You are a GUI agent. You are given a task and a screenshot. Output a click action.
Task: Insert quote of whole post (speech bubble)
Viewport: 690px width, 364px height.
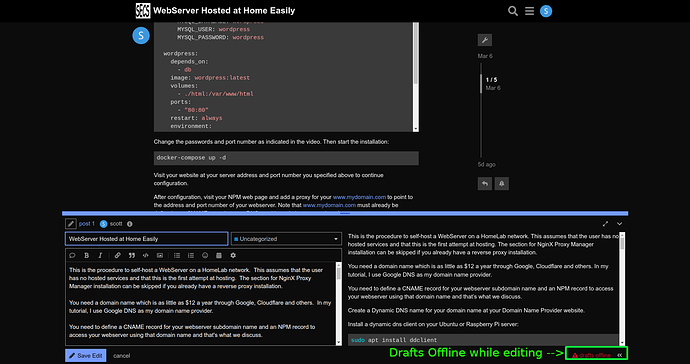73,255
